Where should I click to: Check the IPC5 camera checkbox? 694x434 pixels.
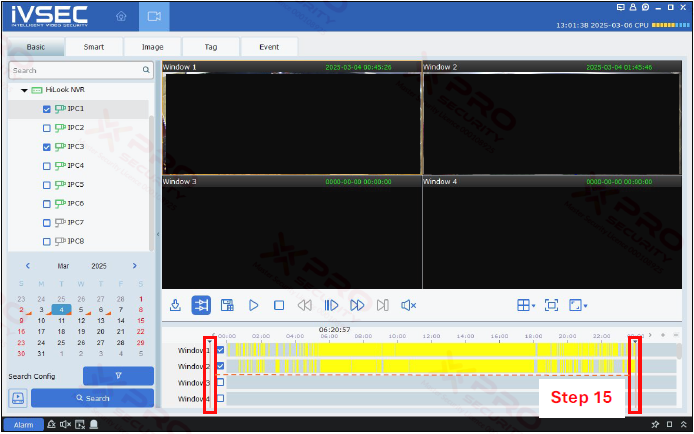(46, 185)
